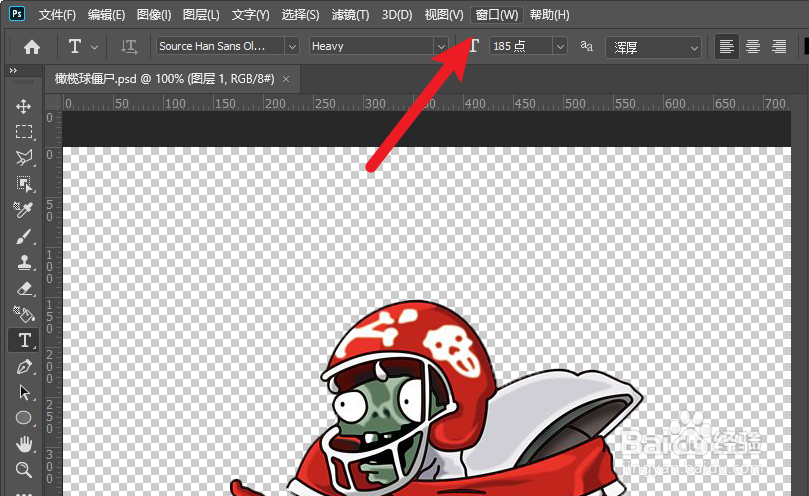The height and width of the screenshot is (496, 809).
Task: Open the 滤镜(T) menu
Action: 350,15
